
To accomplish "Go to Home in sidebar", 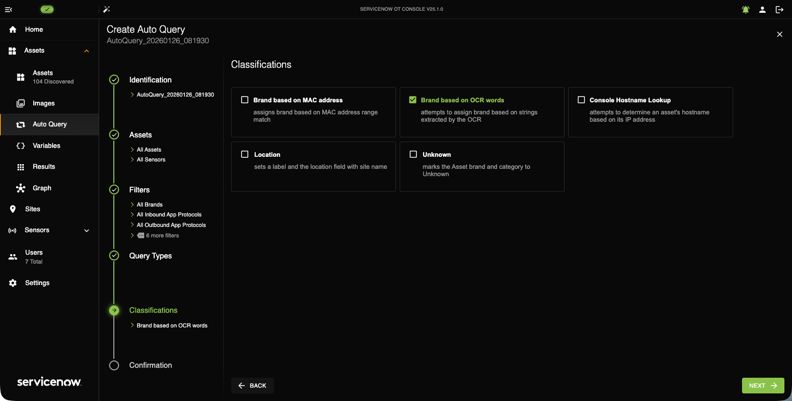I will tap(49, 30).
